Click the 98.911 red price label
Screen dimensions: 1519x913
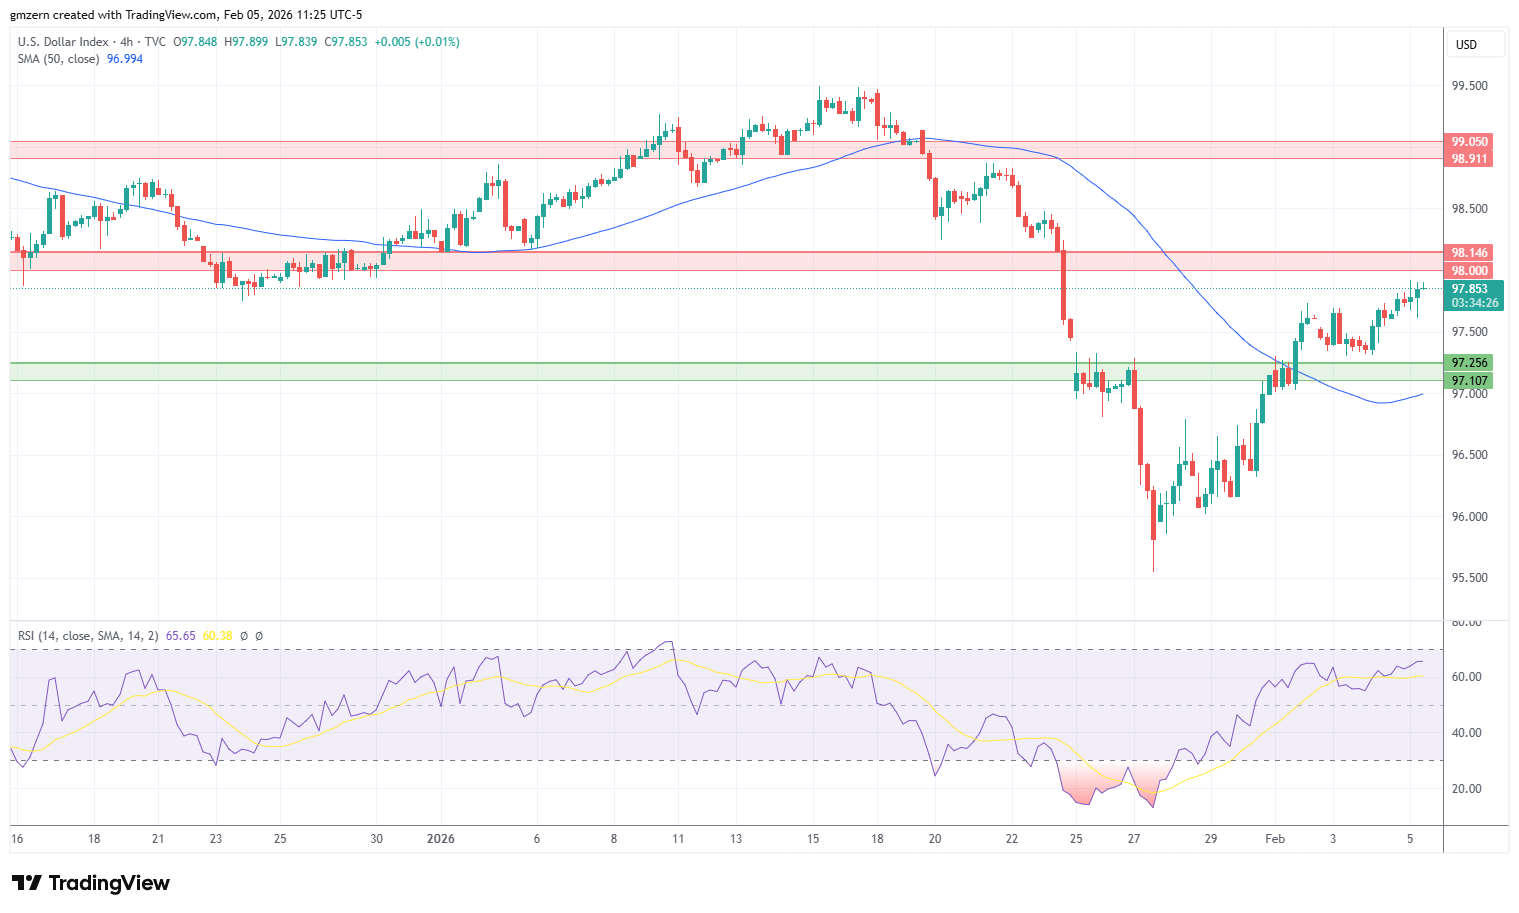[1470, 159]
